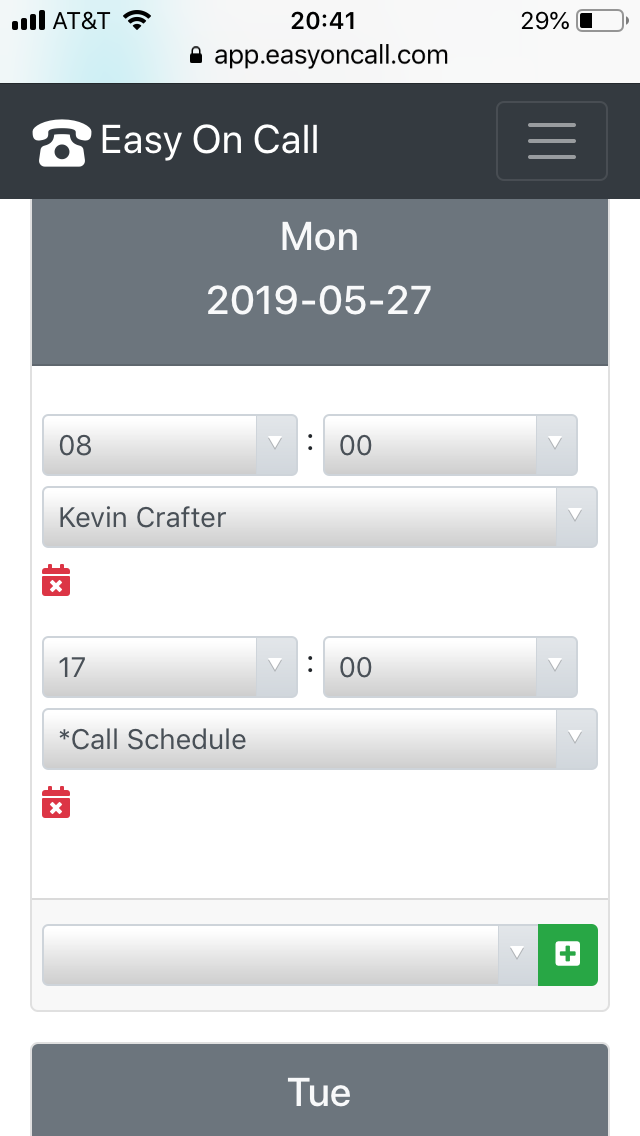Tap the app.easyoncall.com address bar

point(330,55)
